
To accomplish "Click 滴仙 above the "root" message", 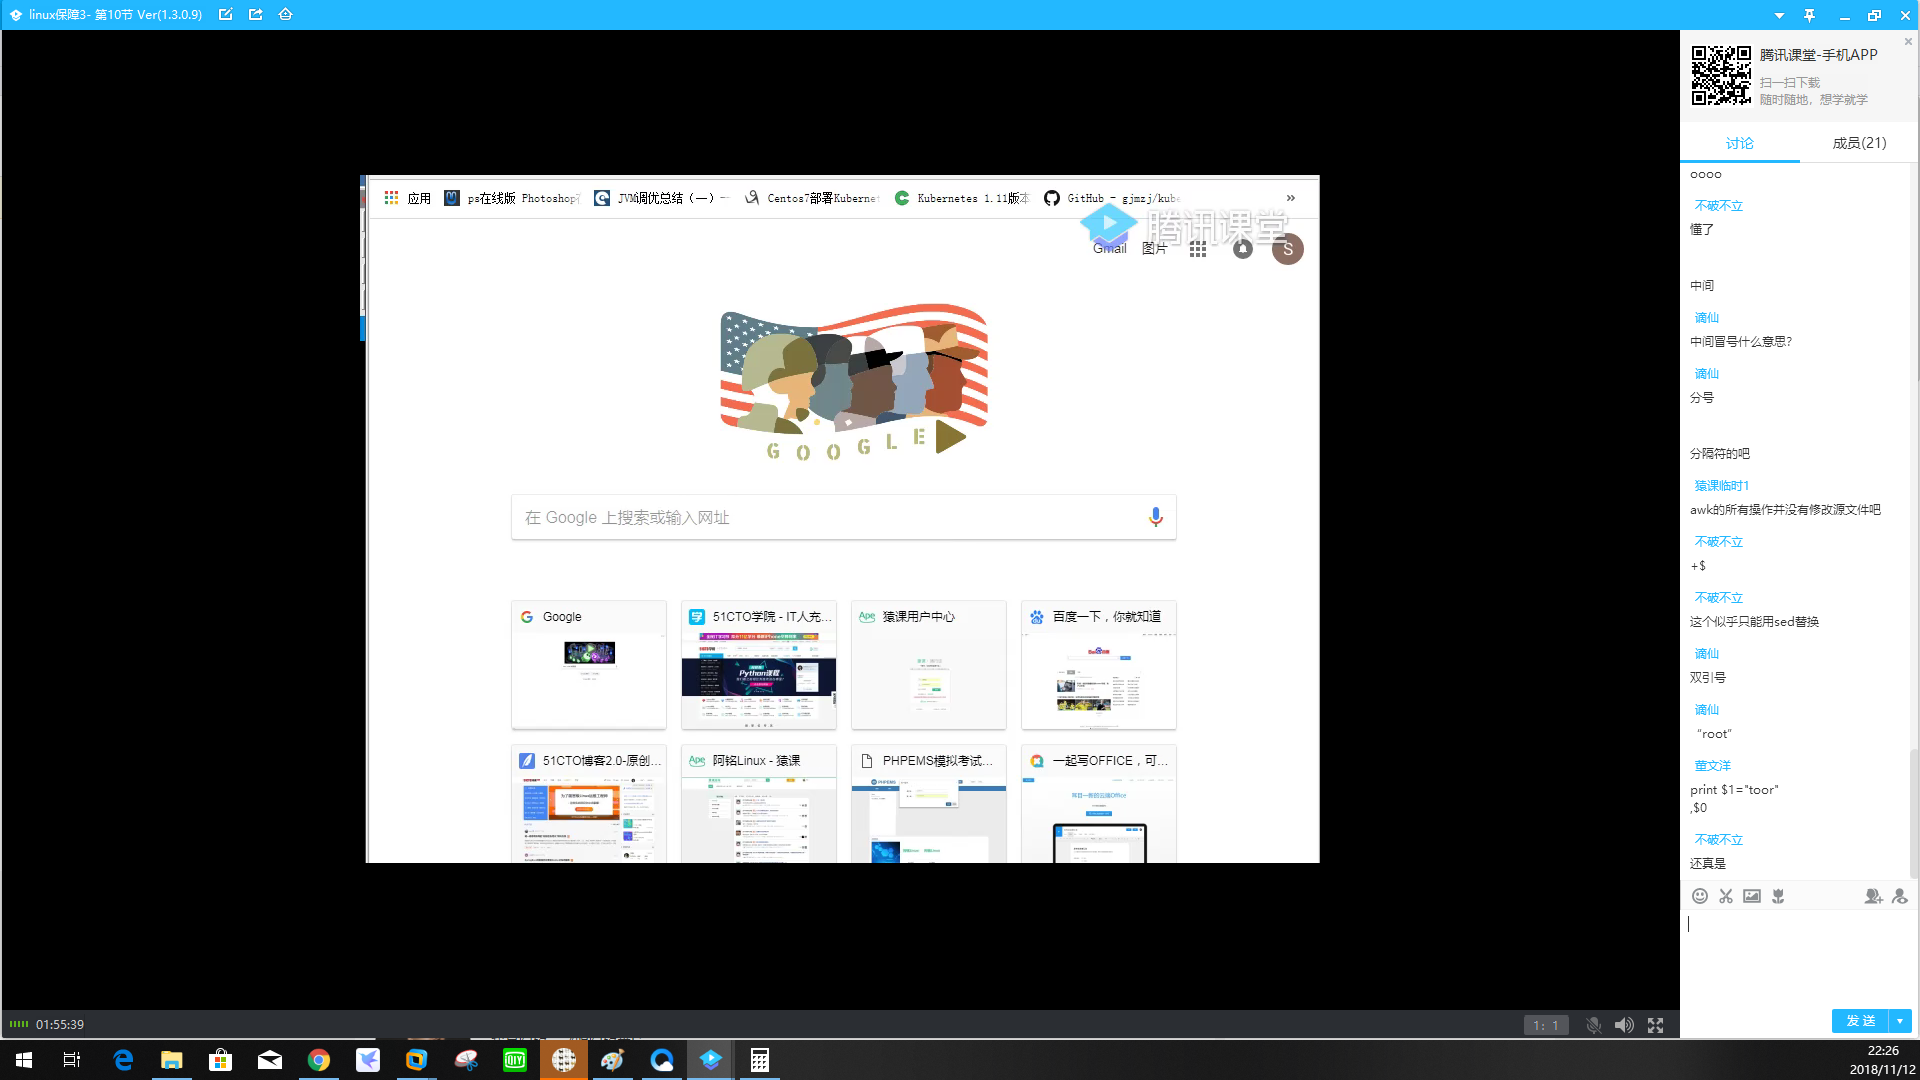I will coord(1706,710).
